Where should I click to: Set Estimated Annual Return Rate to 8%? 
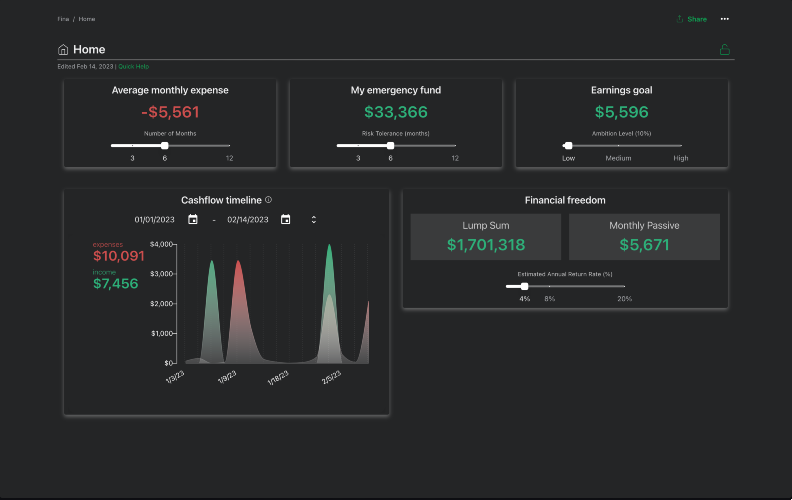click(549, 287)
